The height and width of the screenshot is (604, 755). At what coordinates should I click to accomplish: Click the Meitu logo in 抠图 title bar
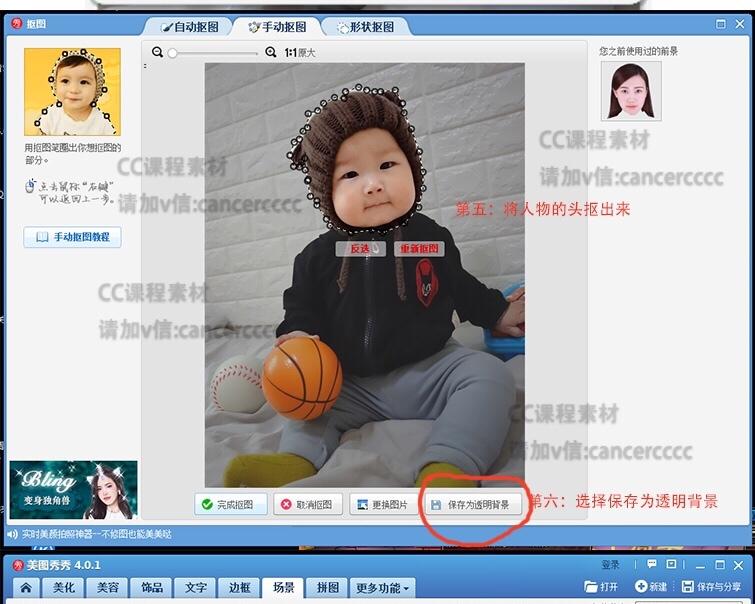(17, 24)
